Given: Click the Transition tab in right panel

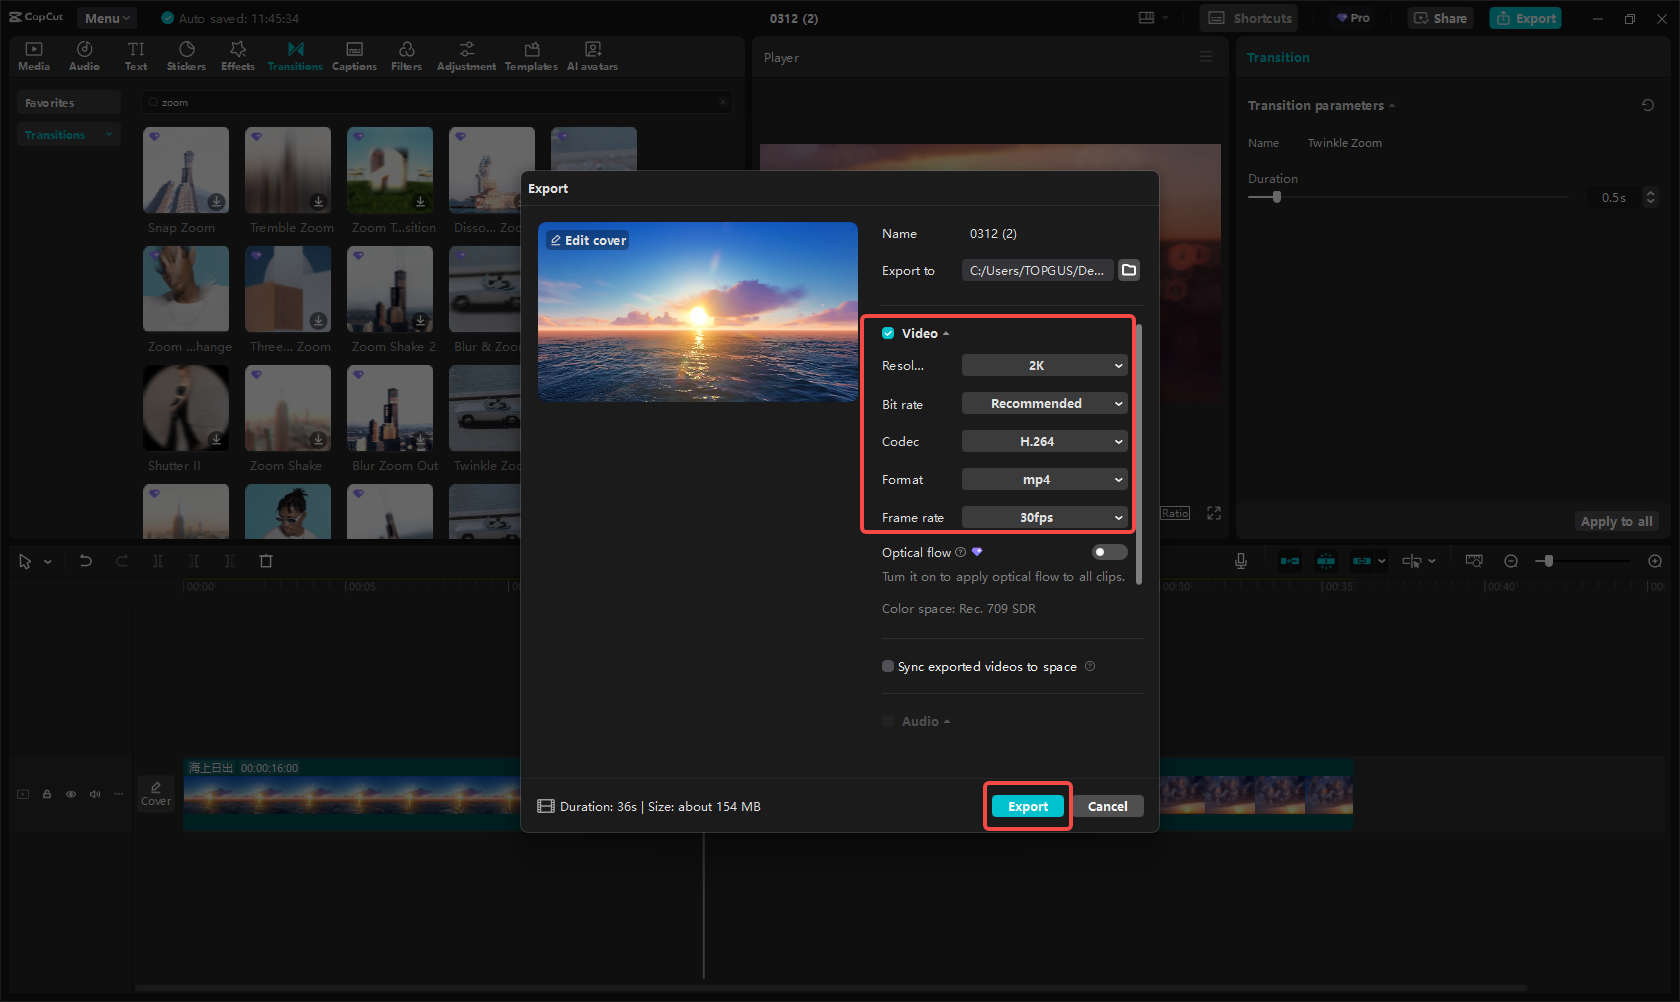Looking at the screenshot, I should pyautogui.click(x=1278, y=57).
